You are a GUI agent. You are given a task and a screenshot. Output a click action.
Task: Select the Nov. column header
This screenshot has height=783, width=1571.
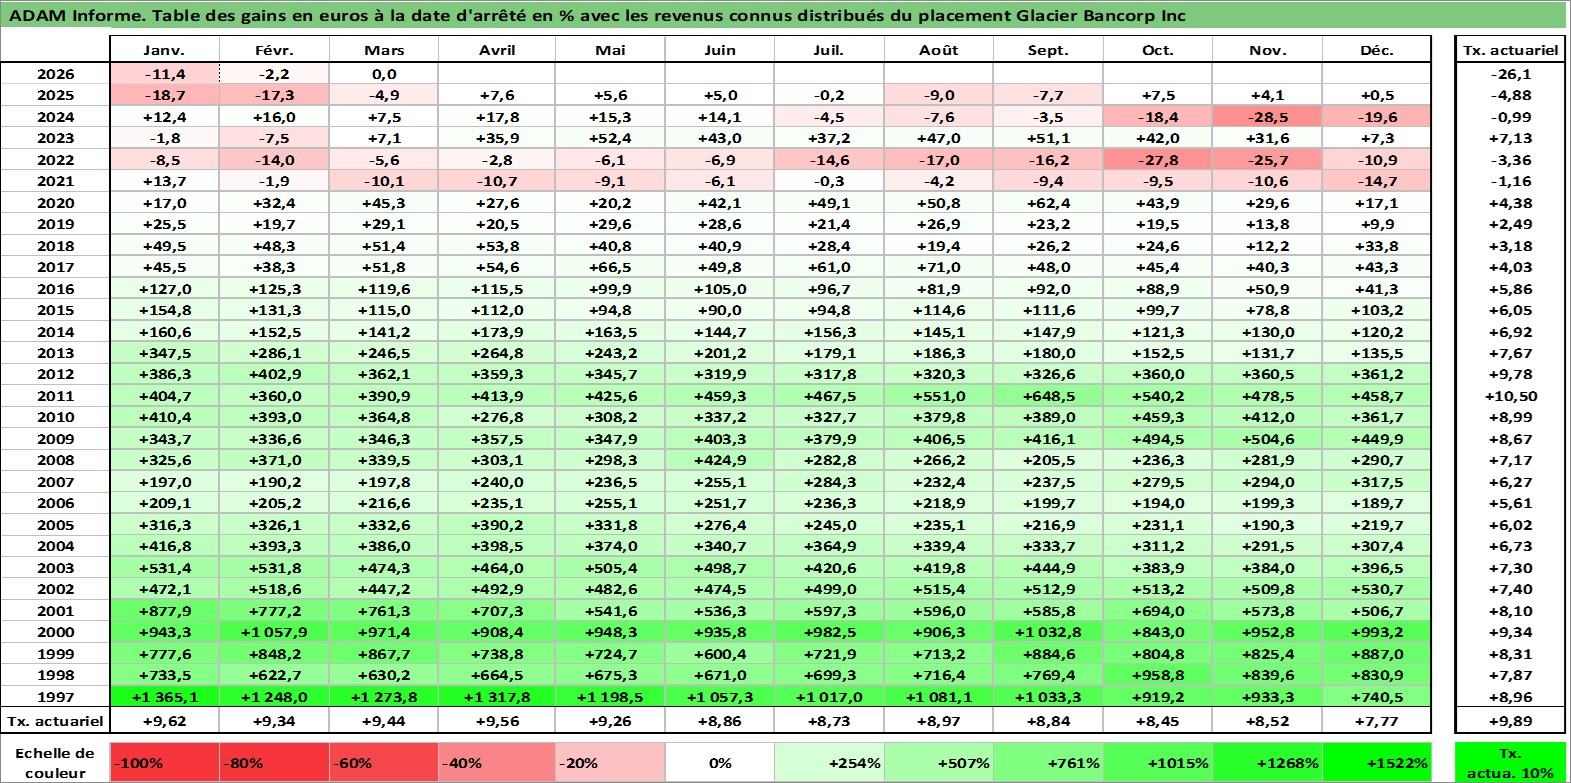coord(1267,50)
